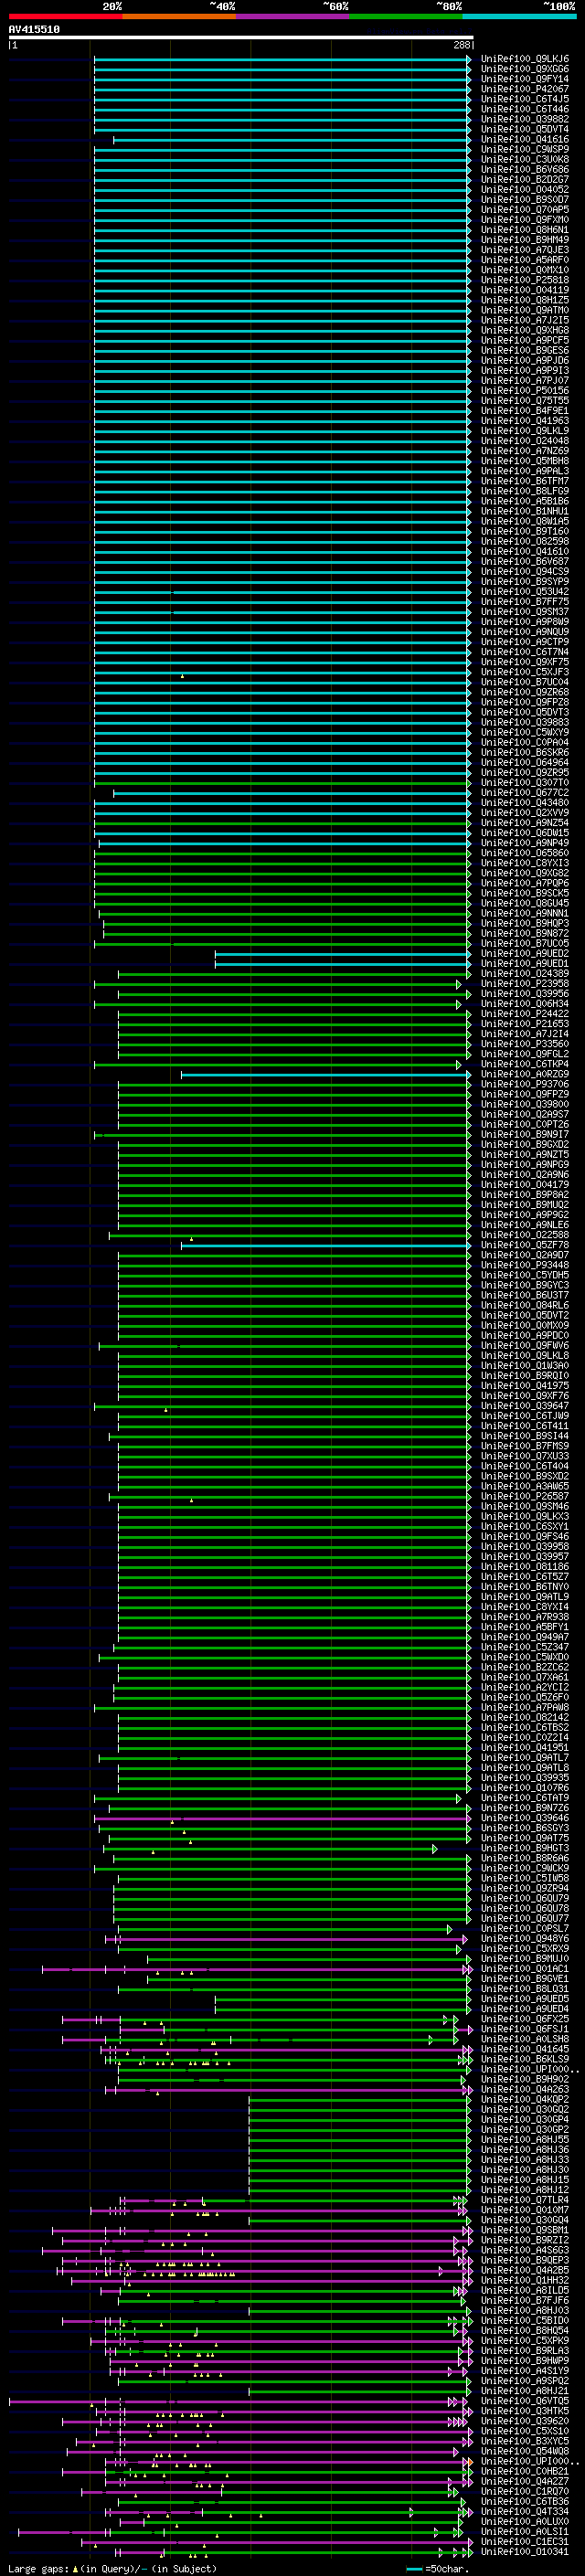
Task: Click the UniRef100_Q5ZF78 entry
Action: click(525, 1245)
